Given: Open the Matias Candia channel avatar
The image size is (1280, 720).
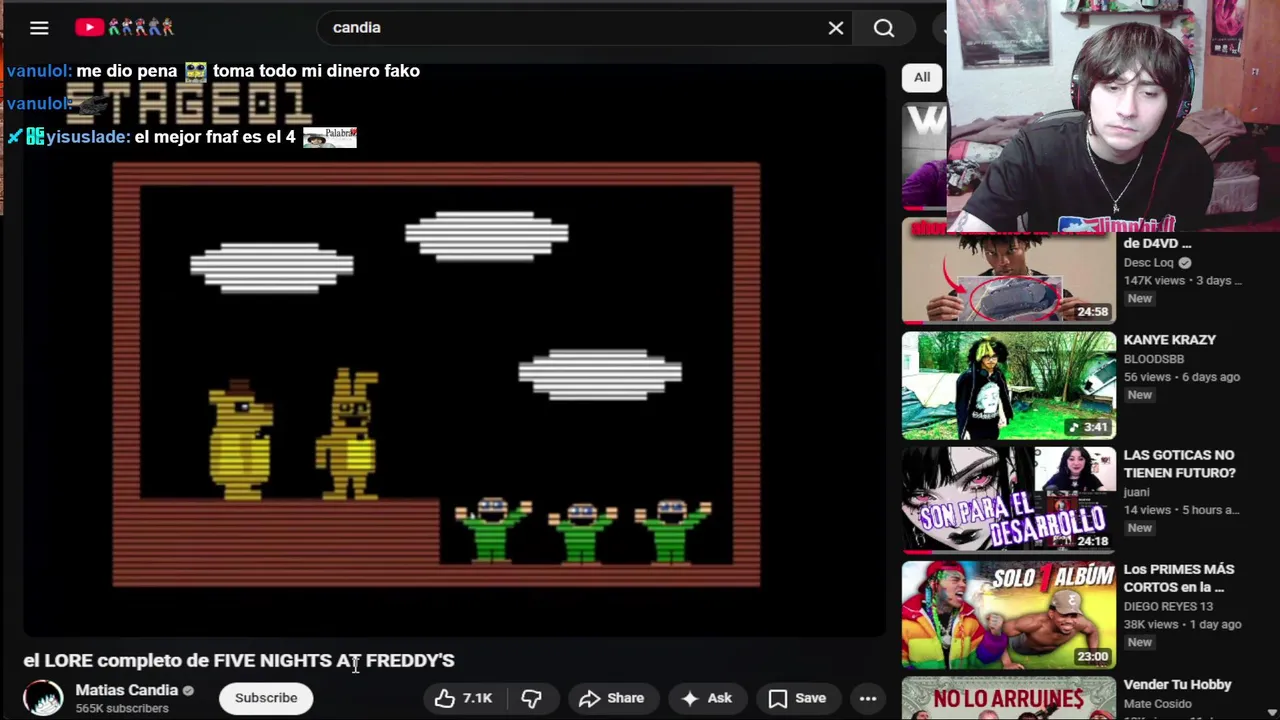Looking at the screenshot, I should coord(43,698).
